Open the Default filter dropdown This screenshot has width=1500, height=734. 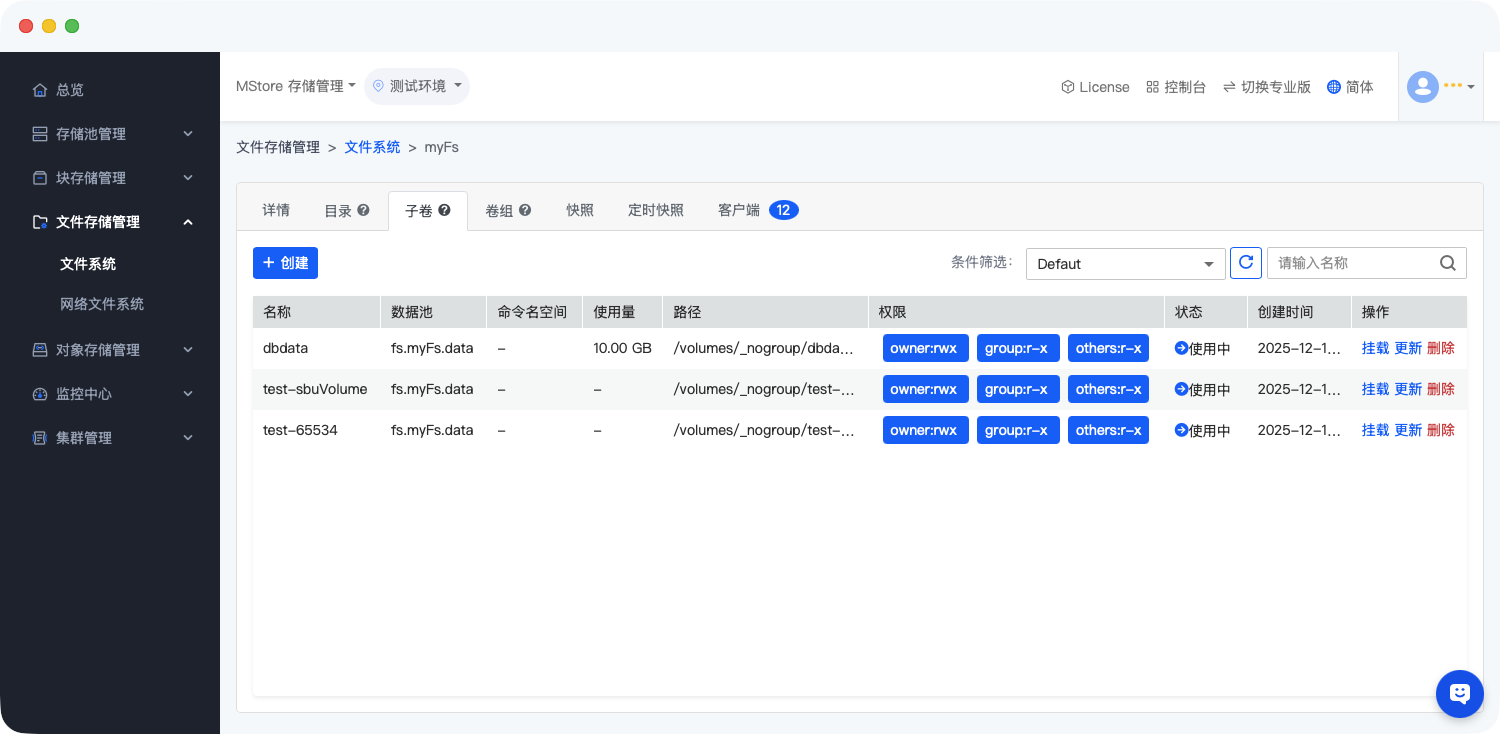tap(1125, 264)
